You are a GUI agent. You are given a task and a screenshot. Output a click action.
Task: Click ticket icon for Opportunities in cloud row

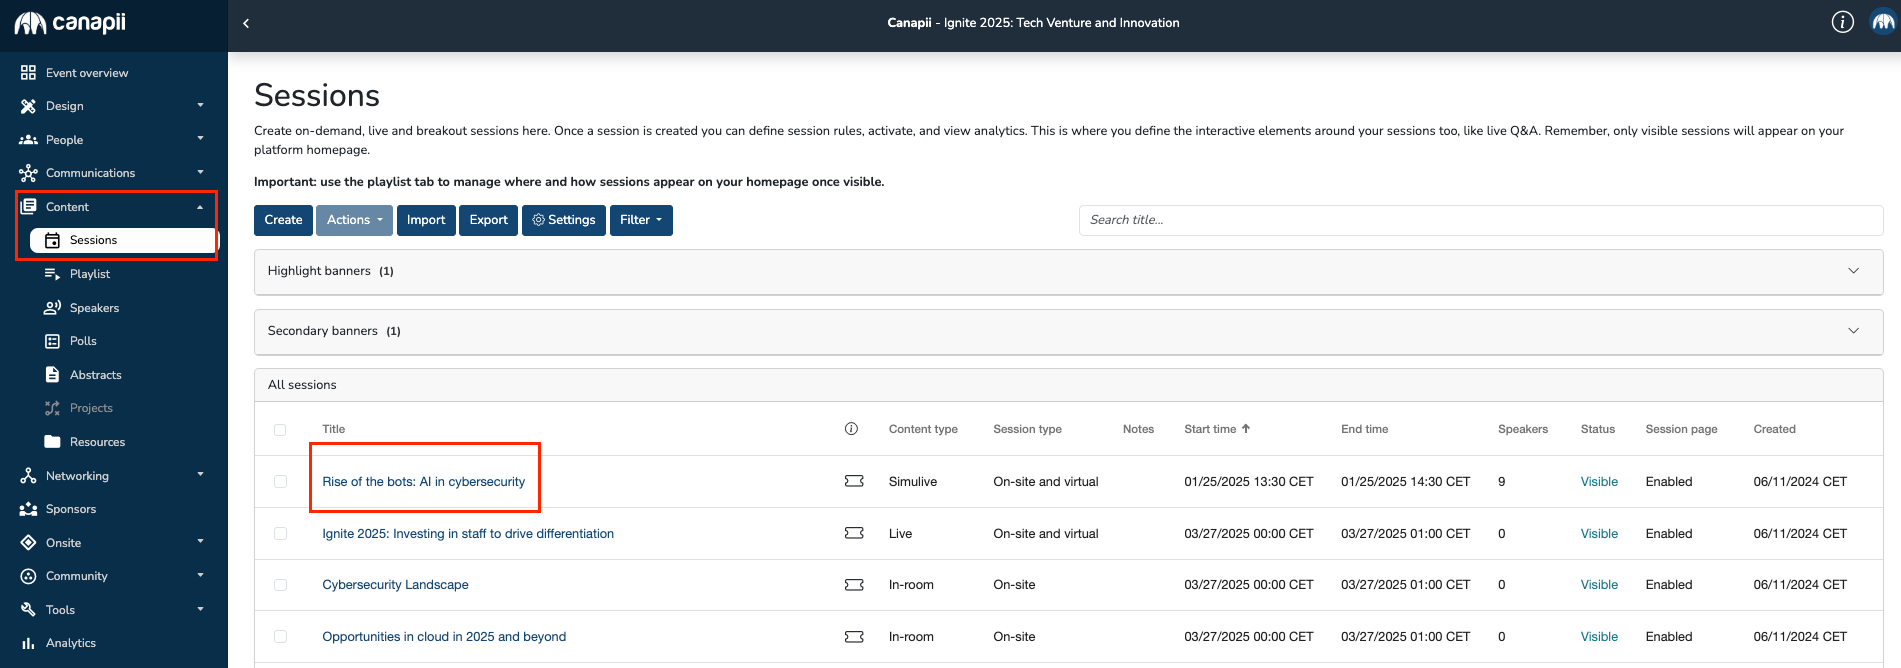(x=854, y=637)
